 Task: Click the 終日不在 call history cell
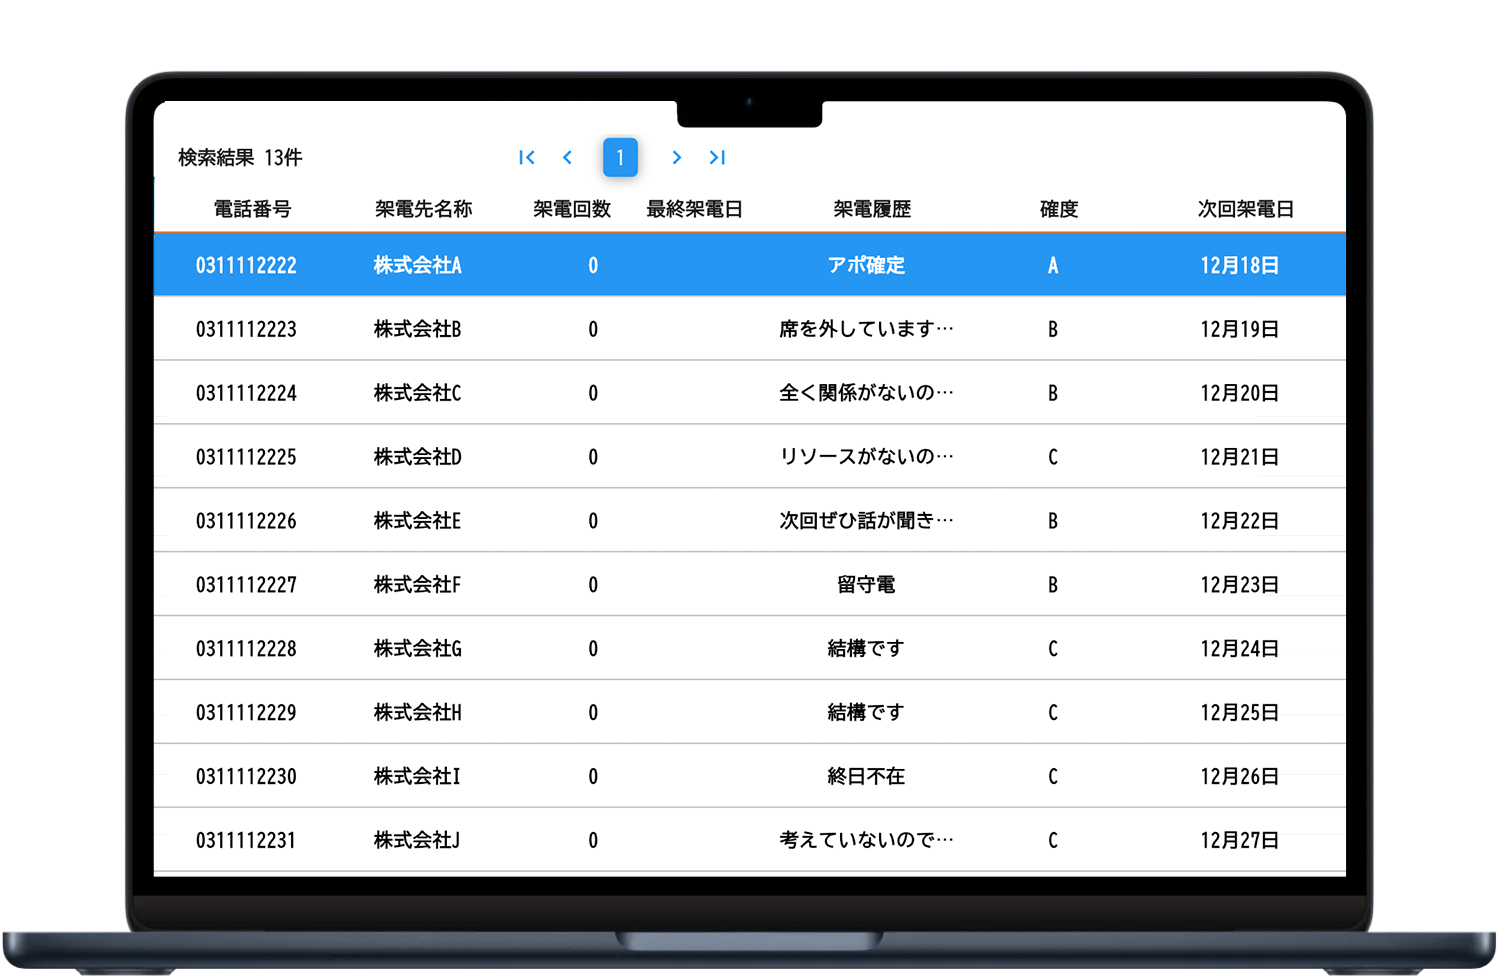(x=866, y=778)
